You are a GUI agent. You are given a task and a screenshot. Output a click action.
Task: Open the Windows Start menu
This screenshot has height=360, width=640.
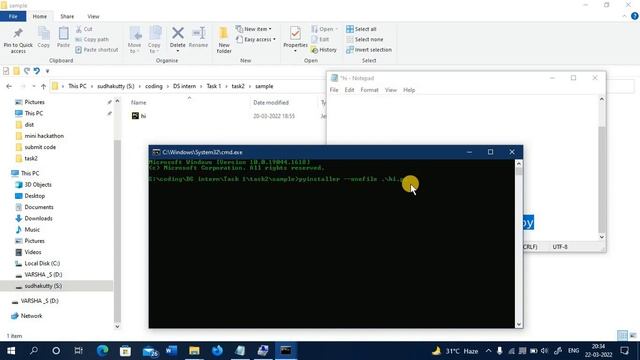[11, 351]
